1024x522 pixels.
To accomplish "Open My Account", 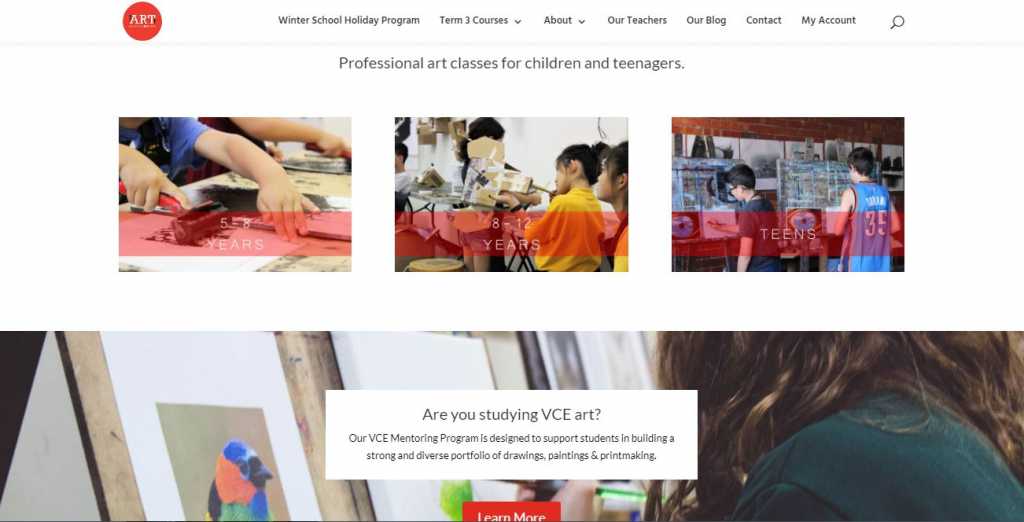I will click(828, 20).
